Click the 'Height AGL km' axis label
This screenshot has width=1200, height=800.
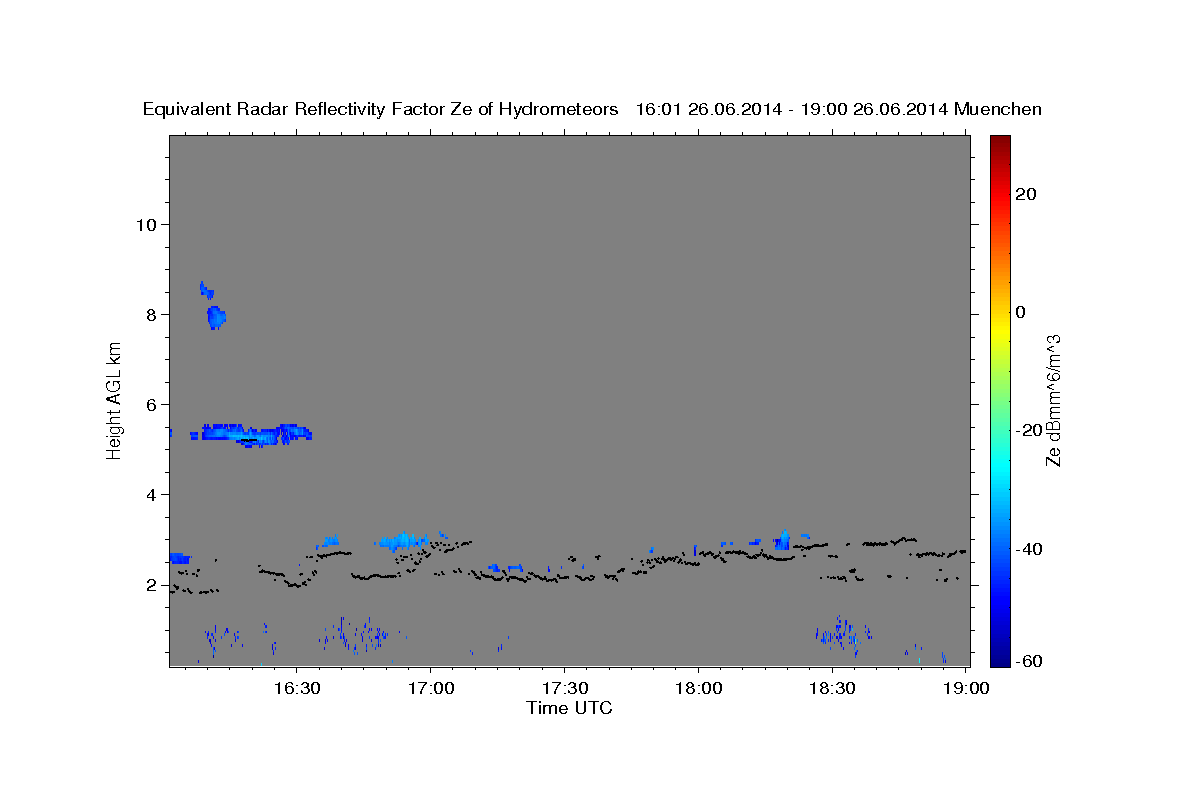point(114,400)
